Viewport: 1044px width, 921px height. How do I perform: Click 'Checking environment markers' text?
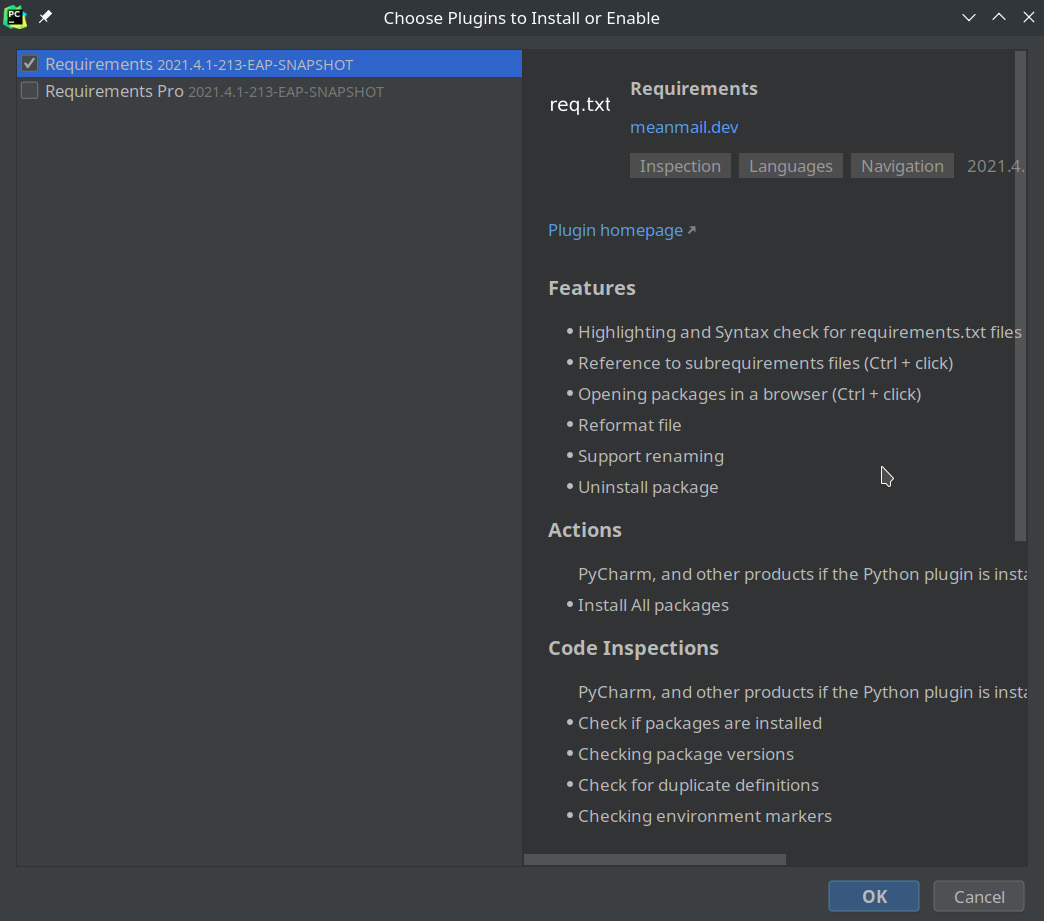pos(704,816)
